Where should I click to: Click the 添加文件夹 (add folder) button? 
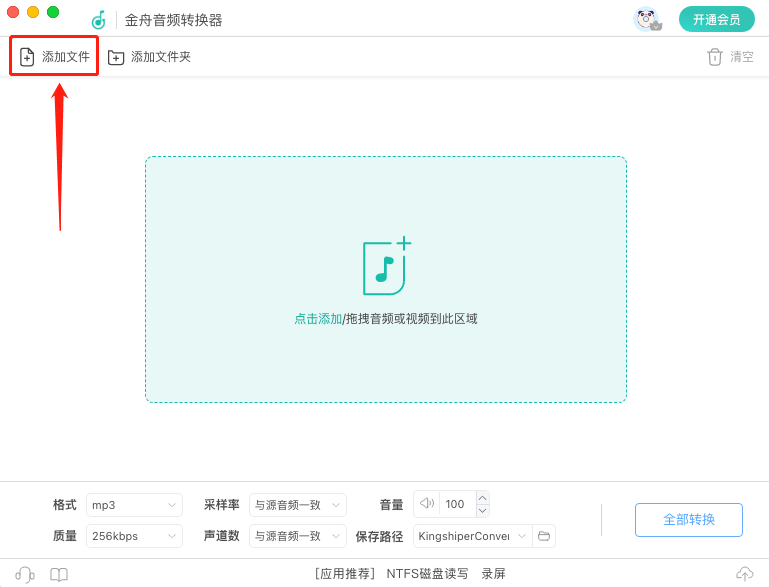(149, 57)
